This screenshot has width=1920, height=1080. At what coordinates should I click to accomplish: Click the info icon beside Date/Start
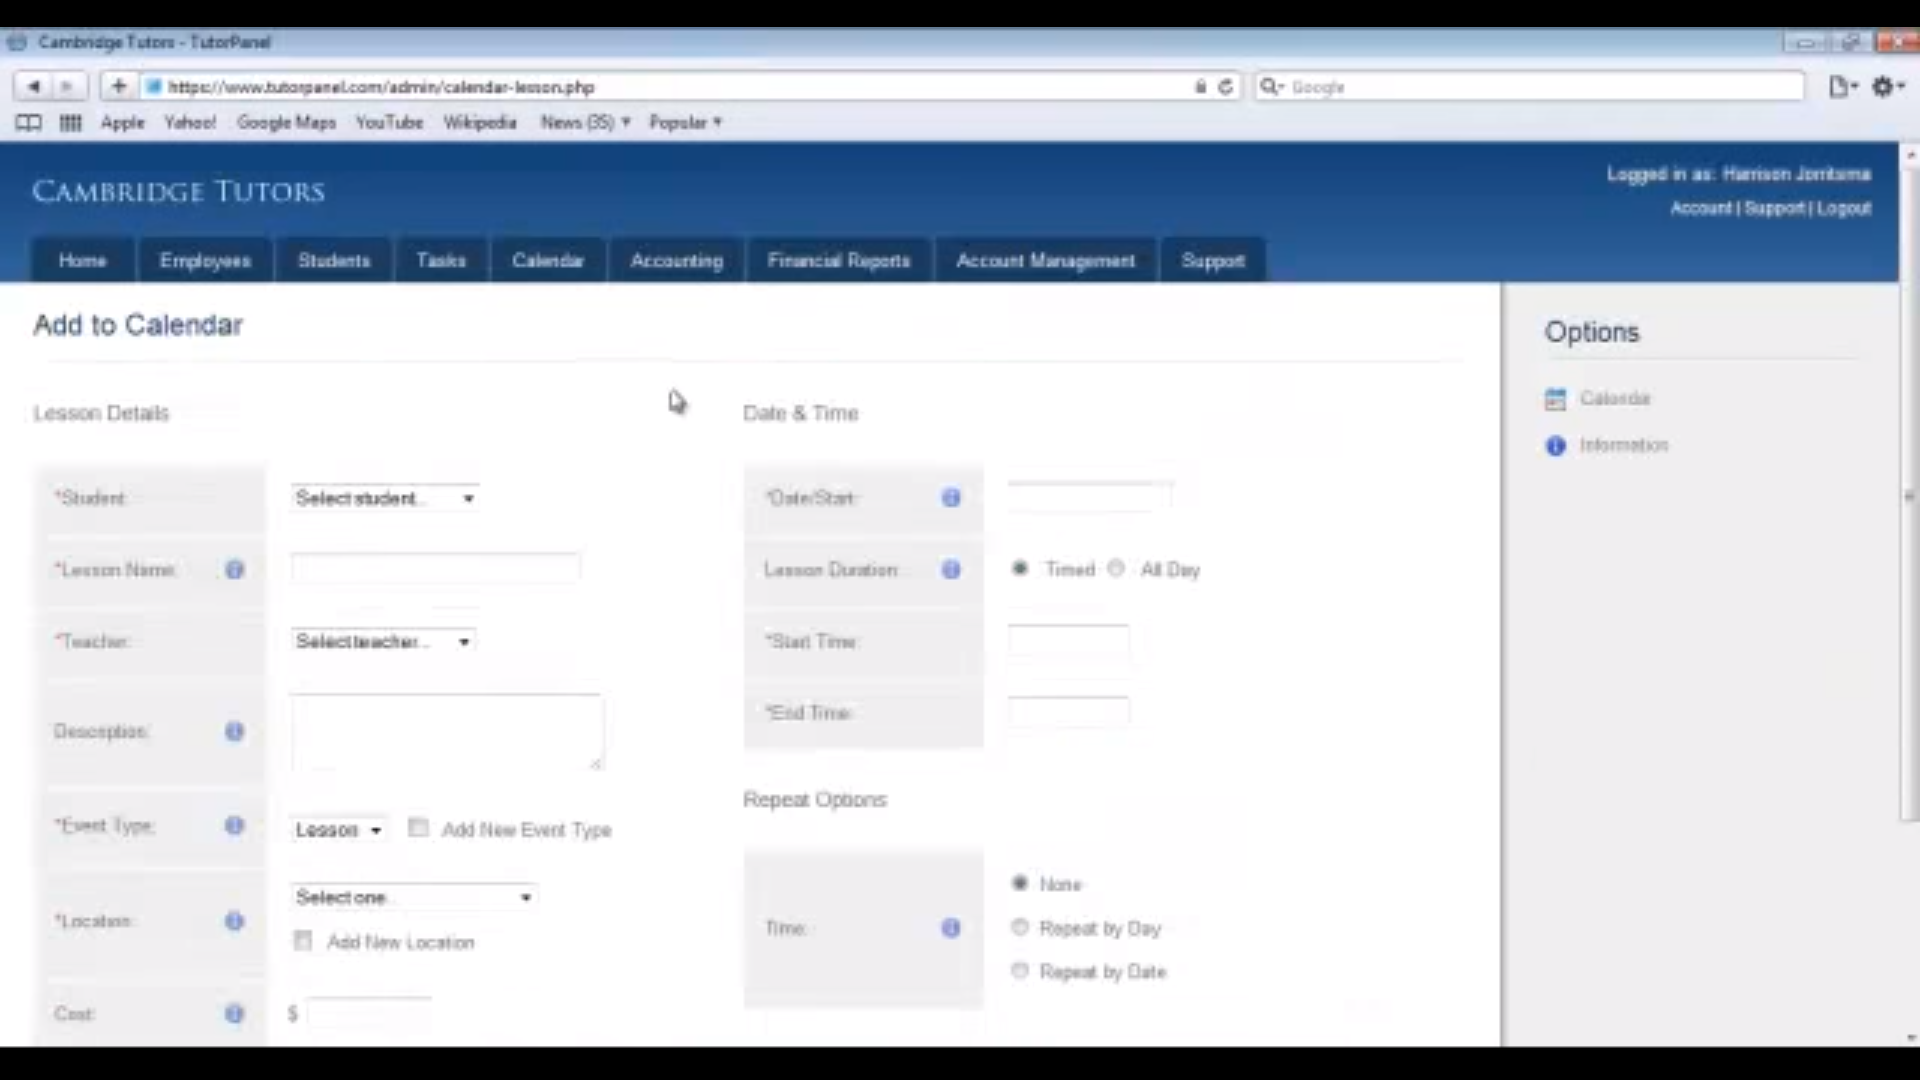point(950,497)
